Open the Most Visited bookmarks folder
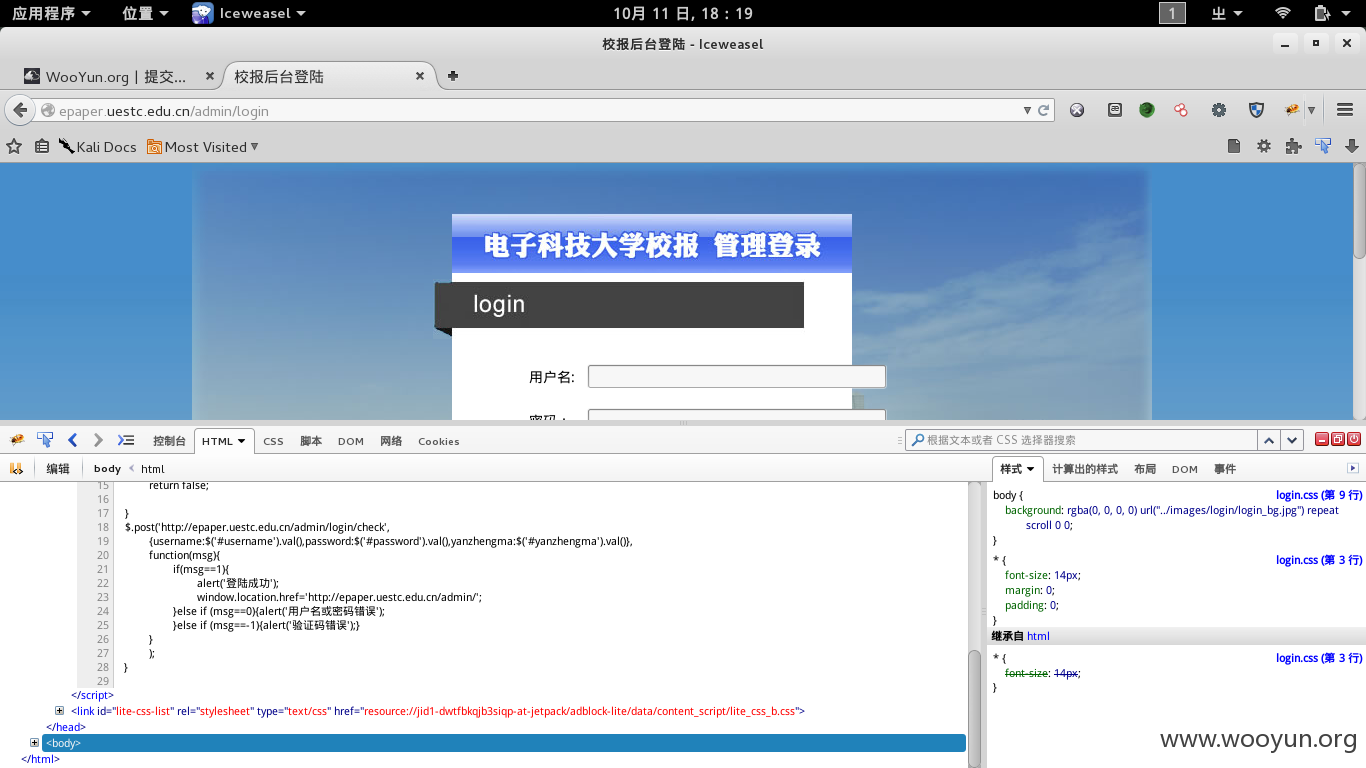Screen dimensions: 1366x768 click(x=203, y=146)
